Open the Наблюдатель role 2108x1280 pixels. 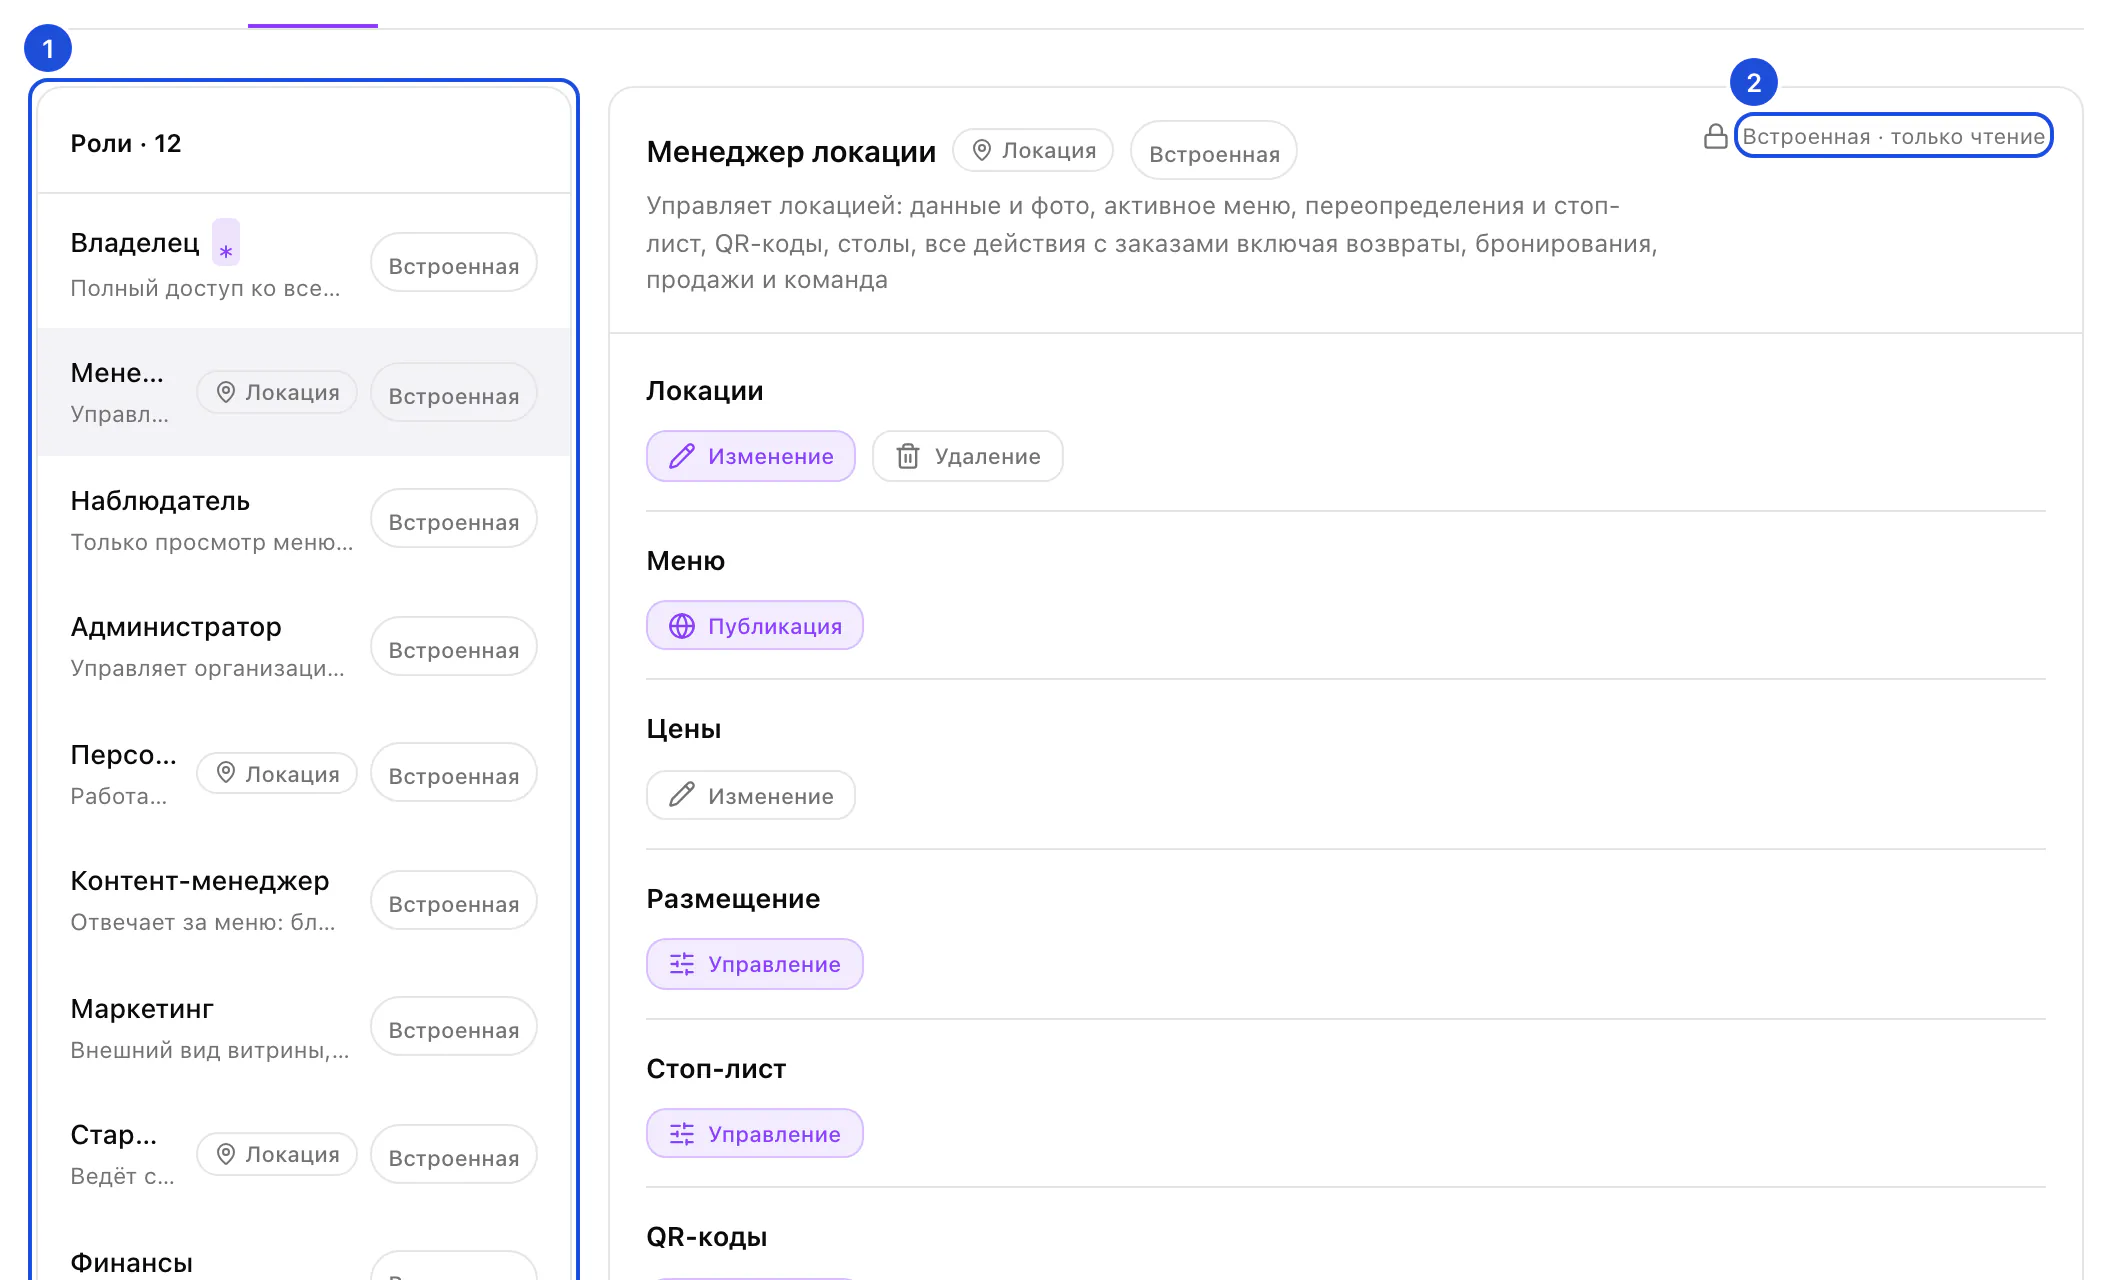[x=304, y=519]
